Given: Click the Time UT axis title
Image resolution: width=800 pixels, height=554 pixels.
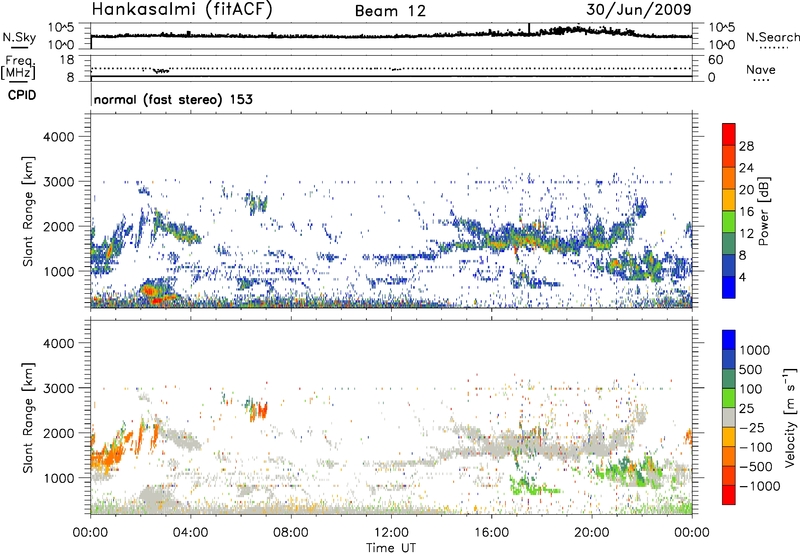Looking at the screenshot, I should tap(391, 548).
